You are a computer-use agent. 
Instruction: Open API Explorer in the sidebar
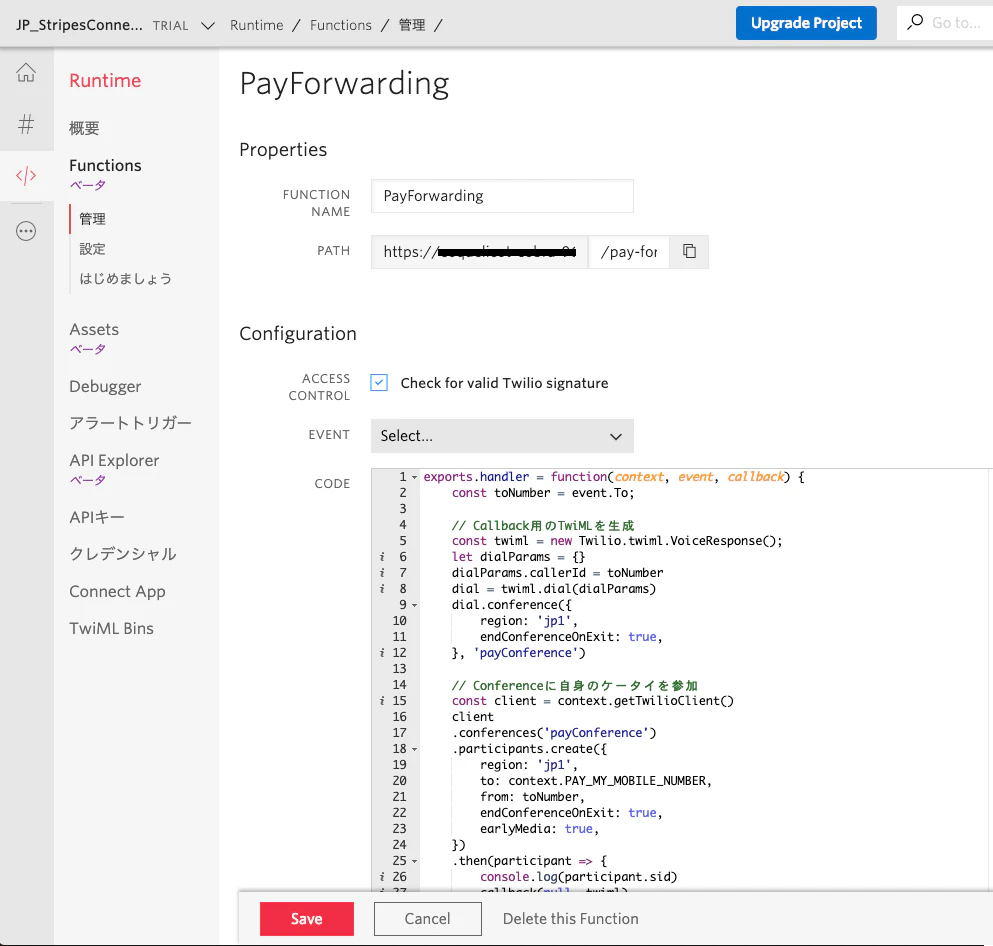click(x=114, y=460)
